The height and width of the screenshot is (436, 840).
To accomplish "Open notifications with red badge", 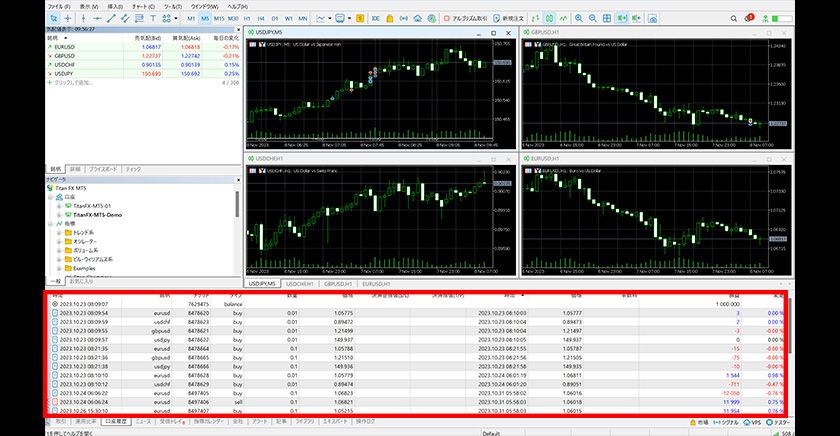I will coord(749,18).
